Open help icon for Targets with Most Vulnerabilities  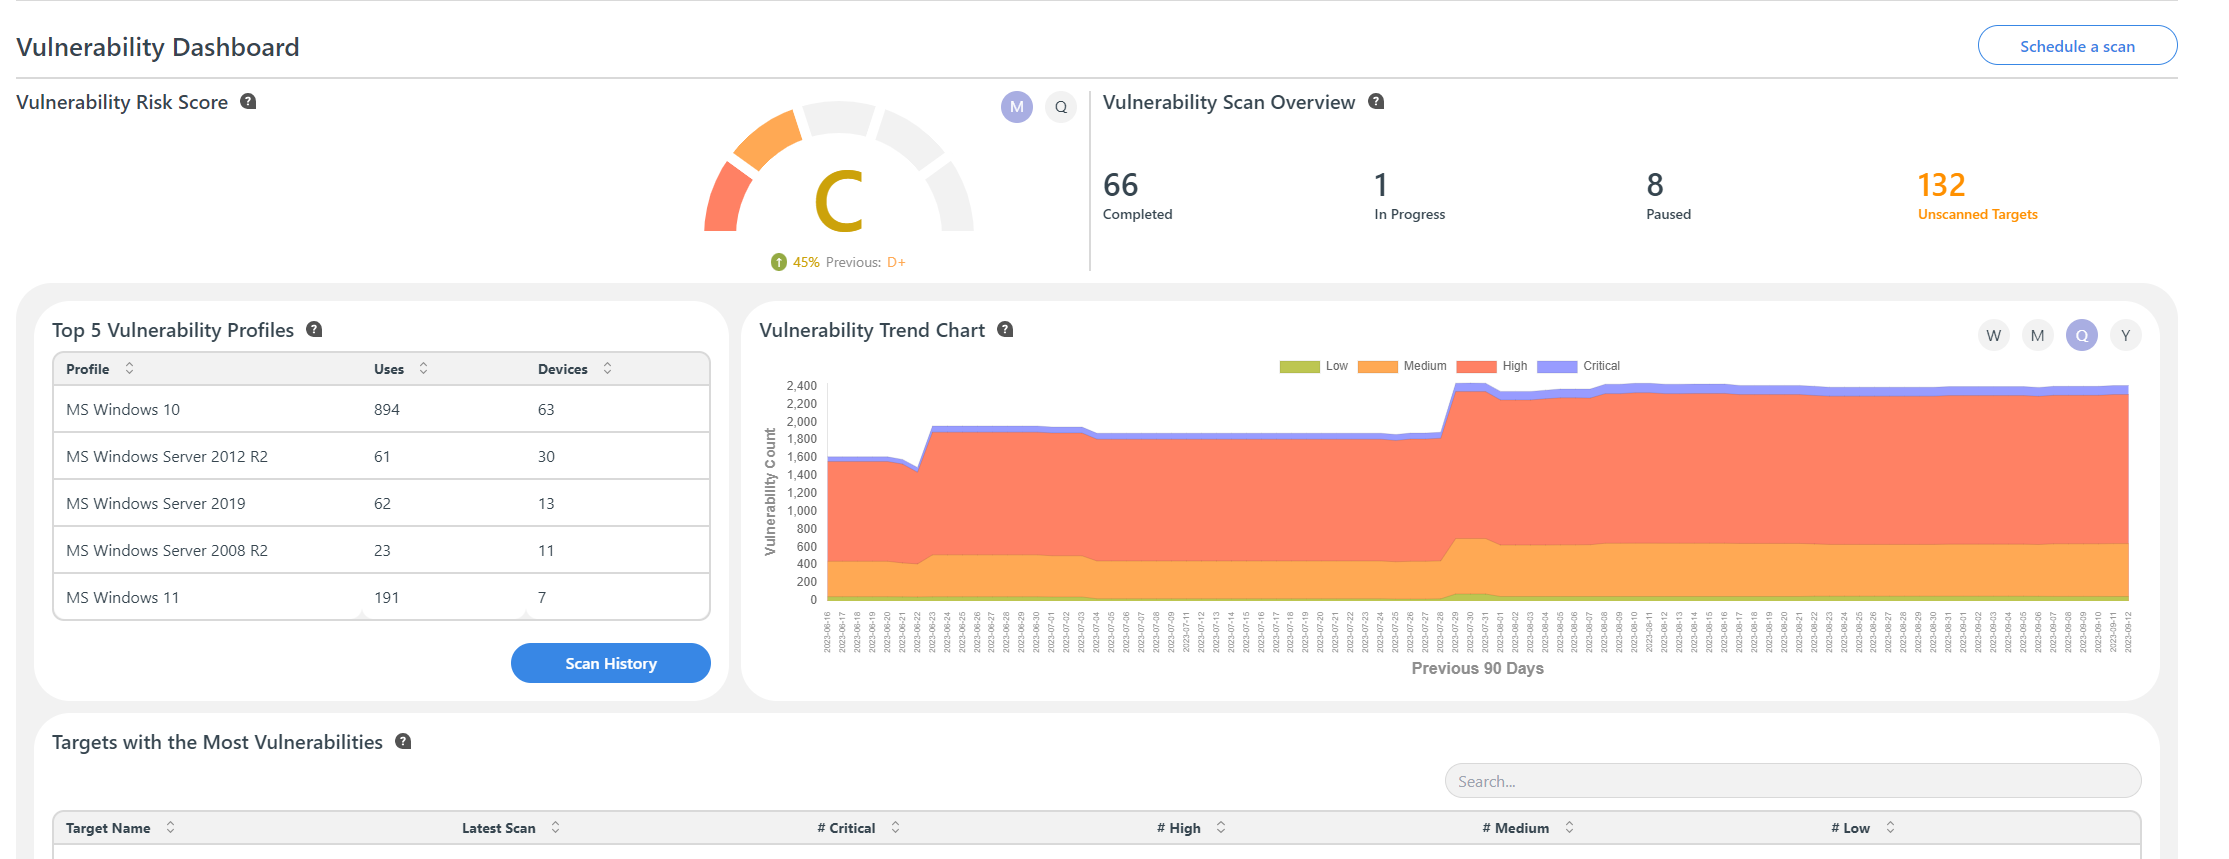[403, 741]
